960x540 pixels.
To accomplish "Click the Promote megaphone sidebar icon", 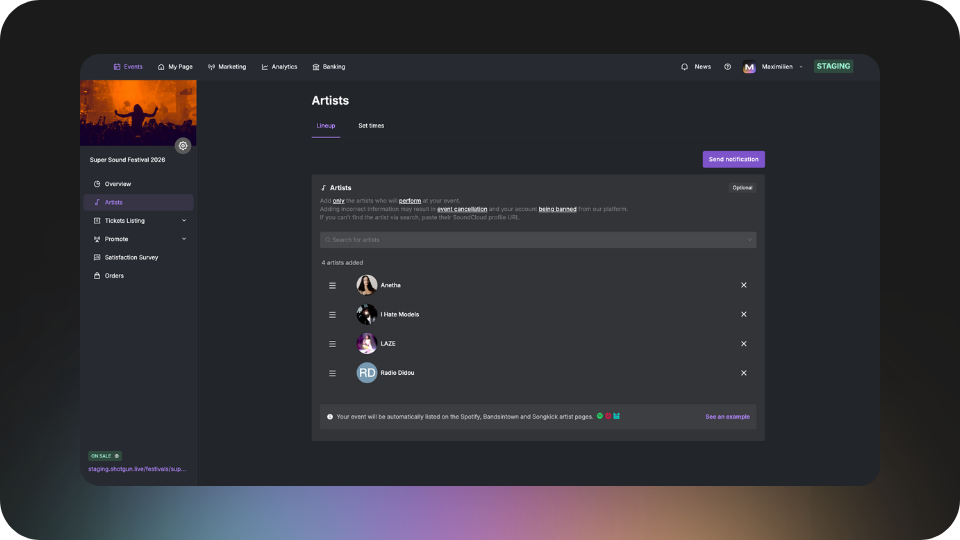I will 97,239.
